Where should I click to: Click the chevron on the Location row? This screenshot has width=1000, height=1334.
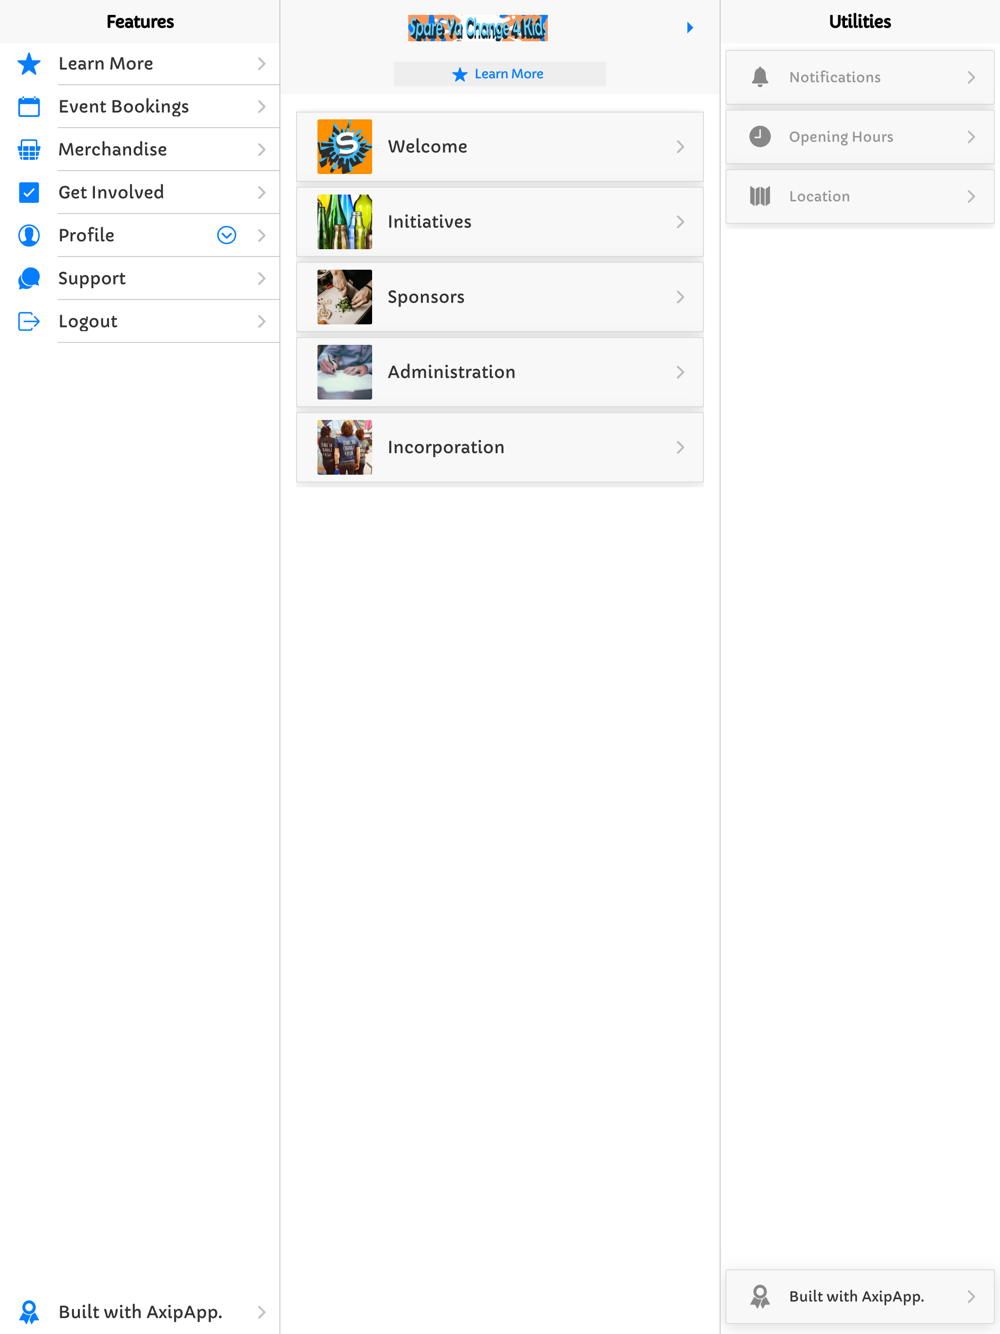coord(971,197)
